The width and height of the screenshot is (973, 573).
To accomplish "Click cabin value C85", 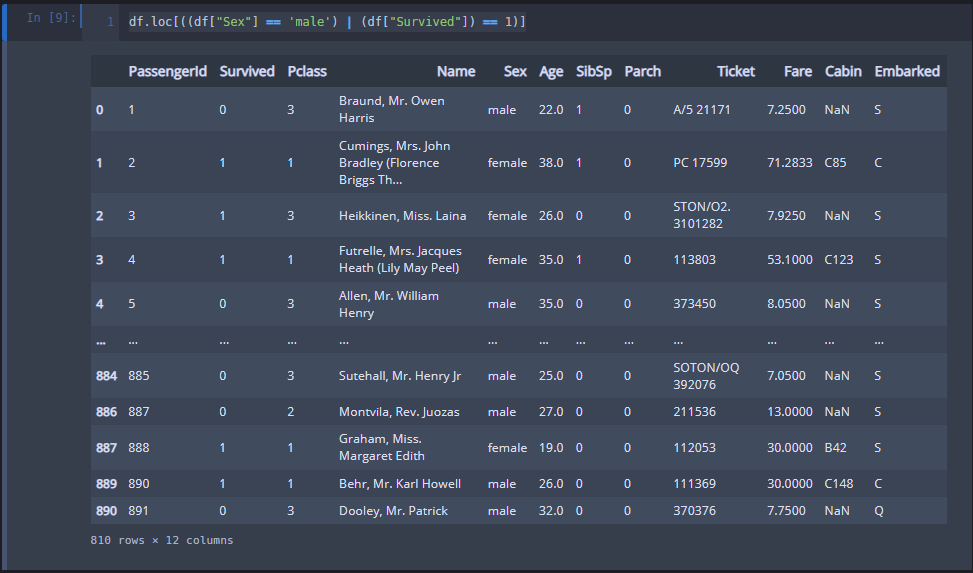I will 835,163.
